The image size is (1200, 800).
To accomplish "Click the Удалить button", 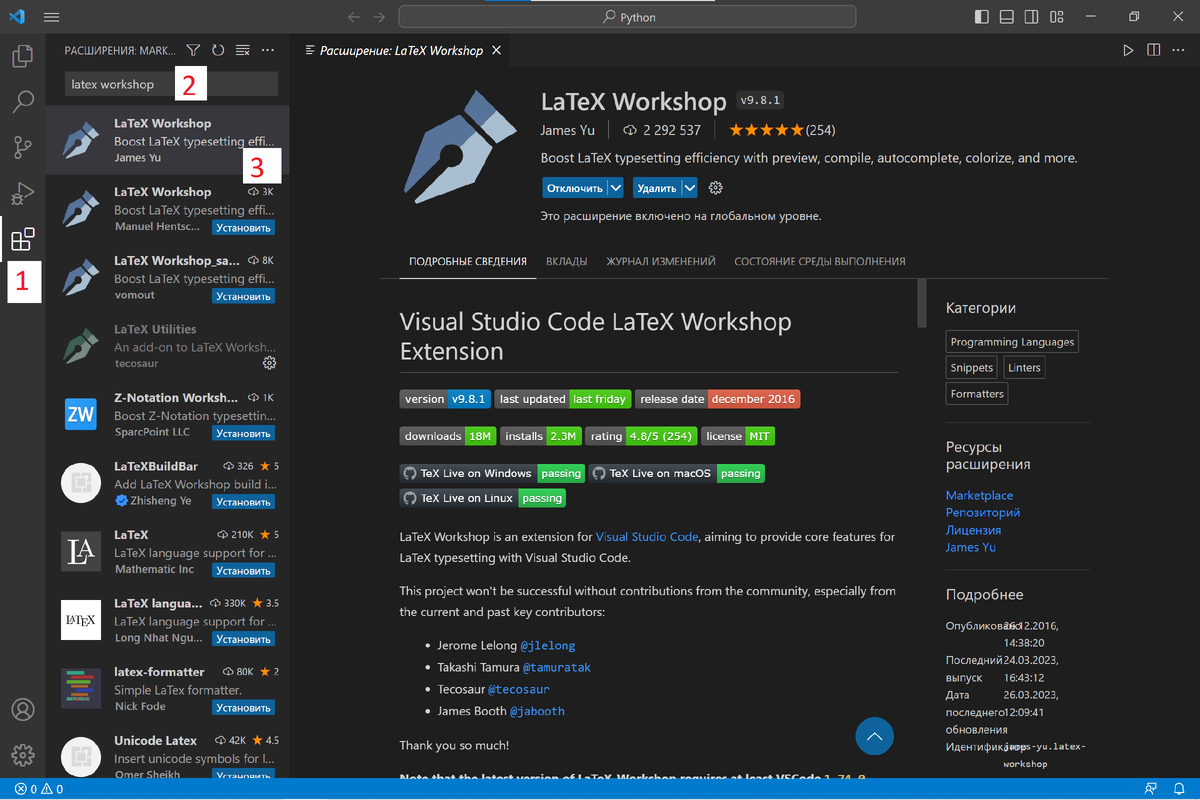I will coord(657,188).
